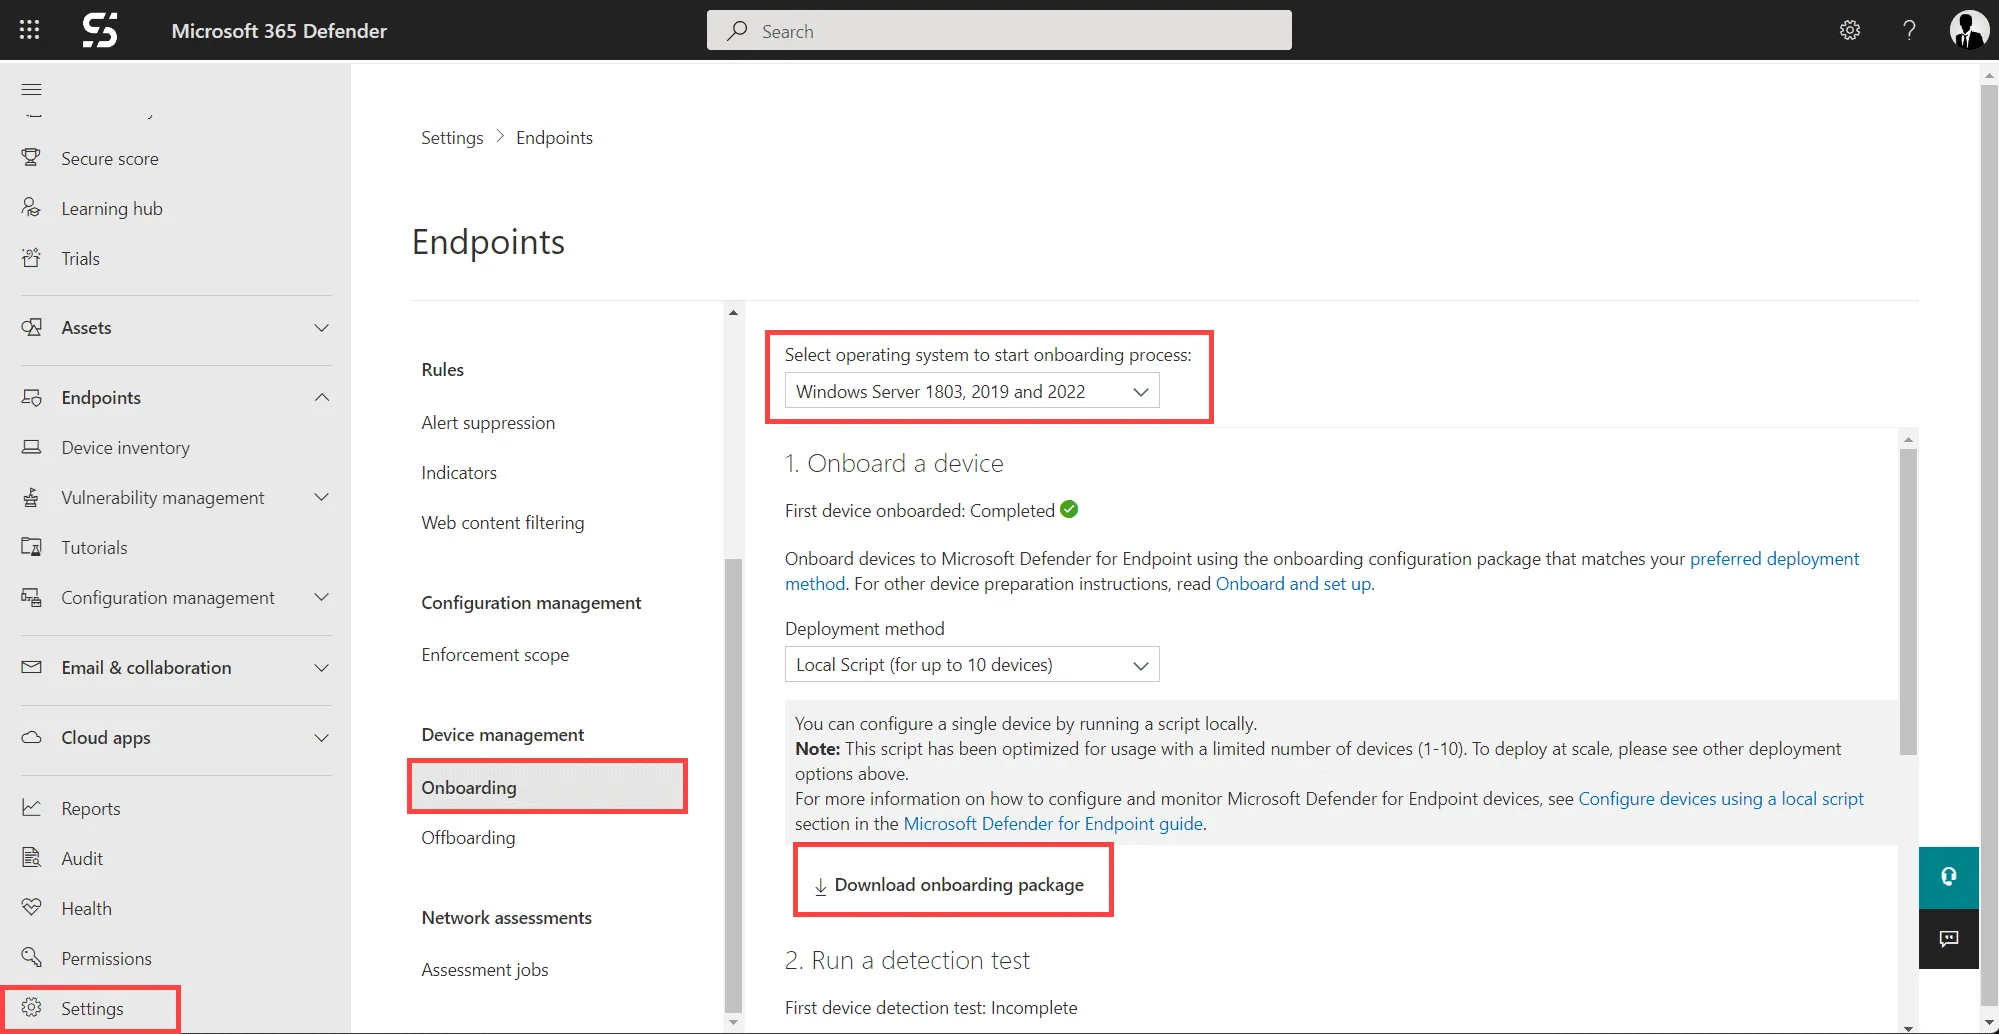Select Enforcement scope
Image resolution: width=1999 pixels, height=1034 pixels.
(x=495, y=654)
